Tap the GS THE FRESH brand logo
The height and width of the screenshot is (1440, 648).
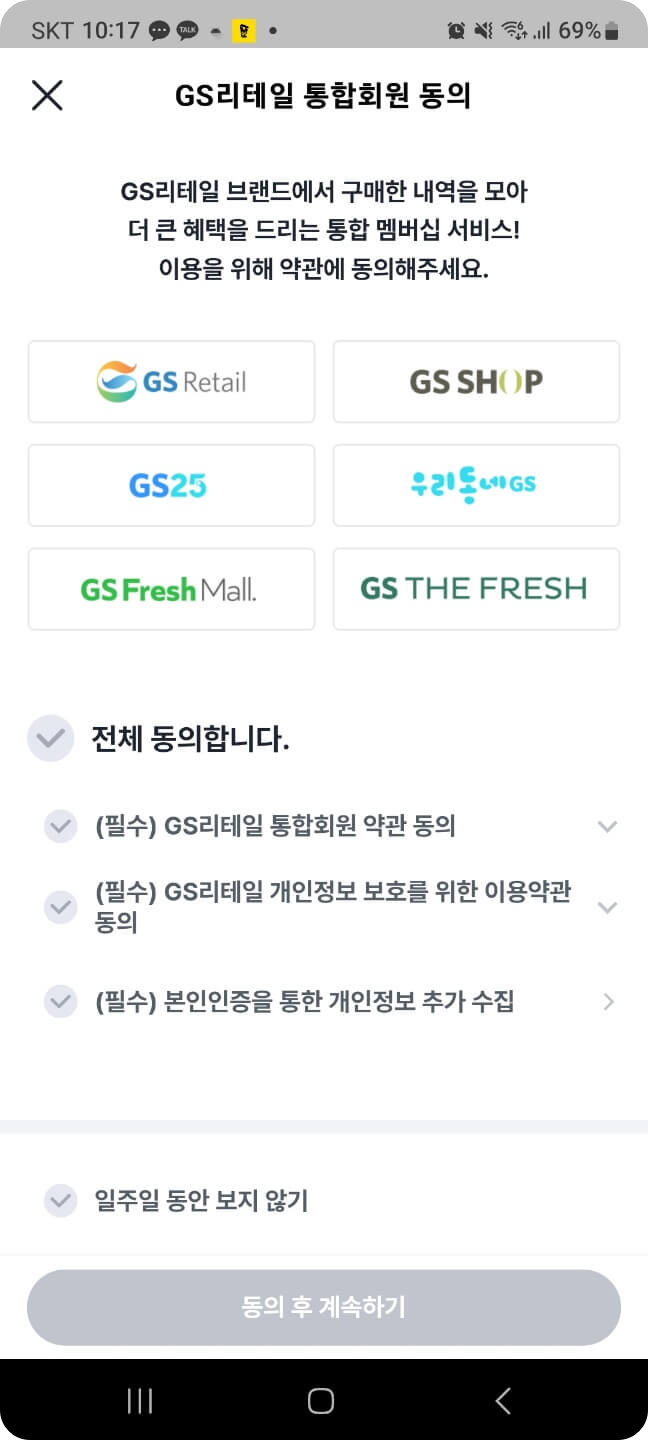pyautogui.click(x=476, y=589)
